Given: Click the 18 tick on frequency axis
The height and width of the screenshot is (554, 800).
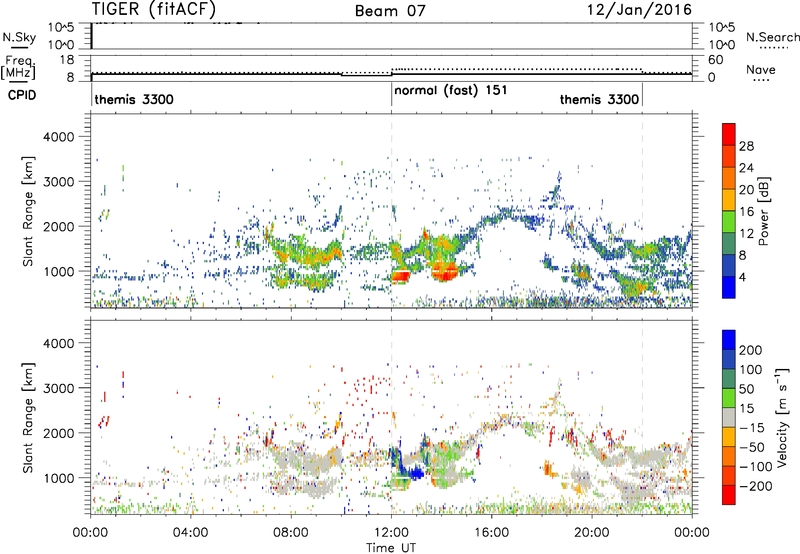Looking at the screenshot, I should (66, 60).
